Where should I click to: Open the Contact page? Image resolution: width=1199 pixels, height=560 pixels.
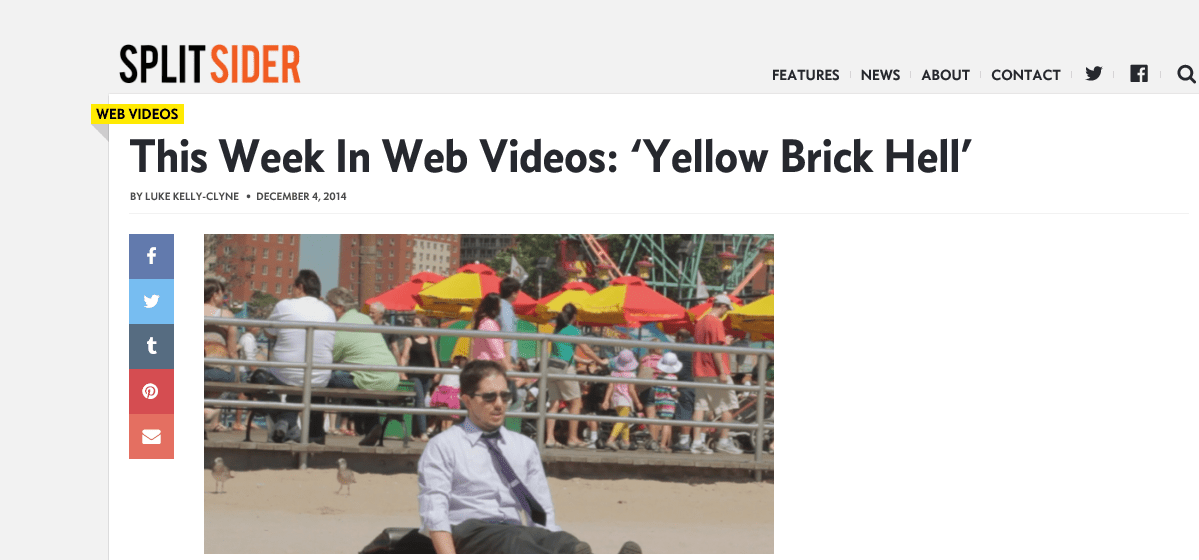point(1025,75)
